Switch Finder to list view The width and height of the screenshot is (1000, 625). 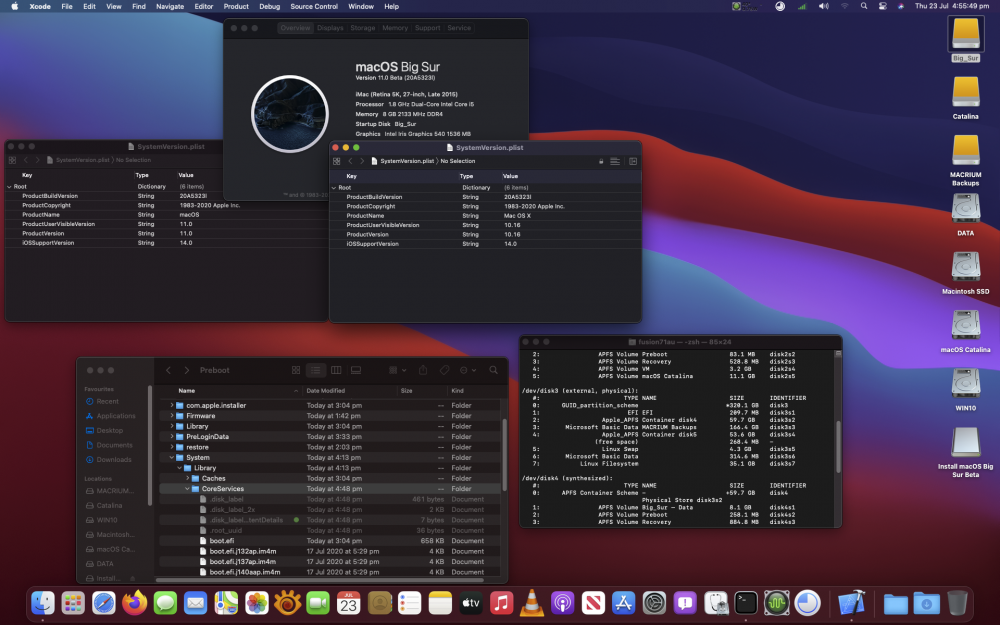pos(316,370)
